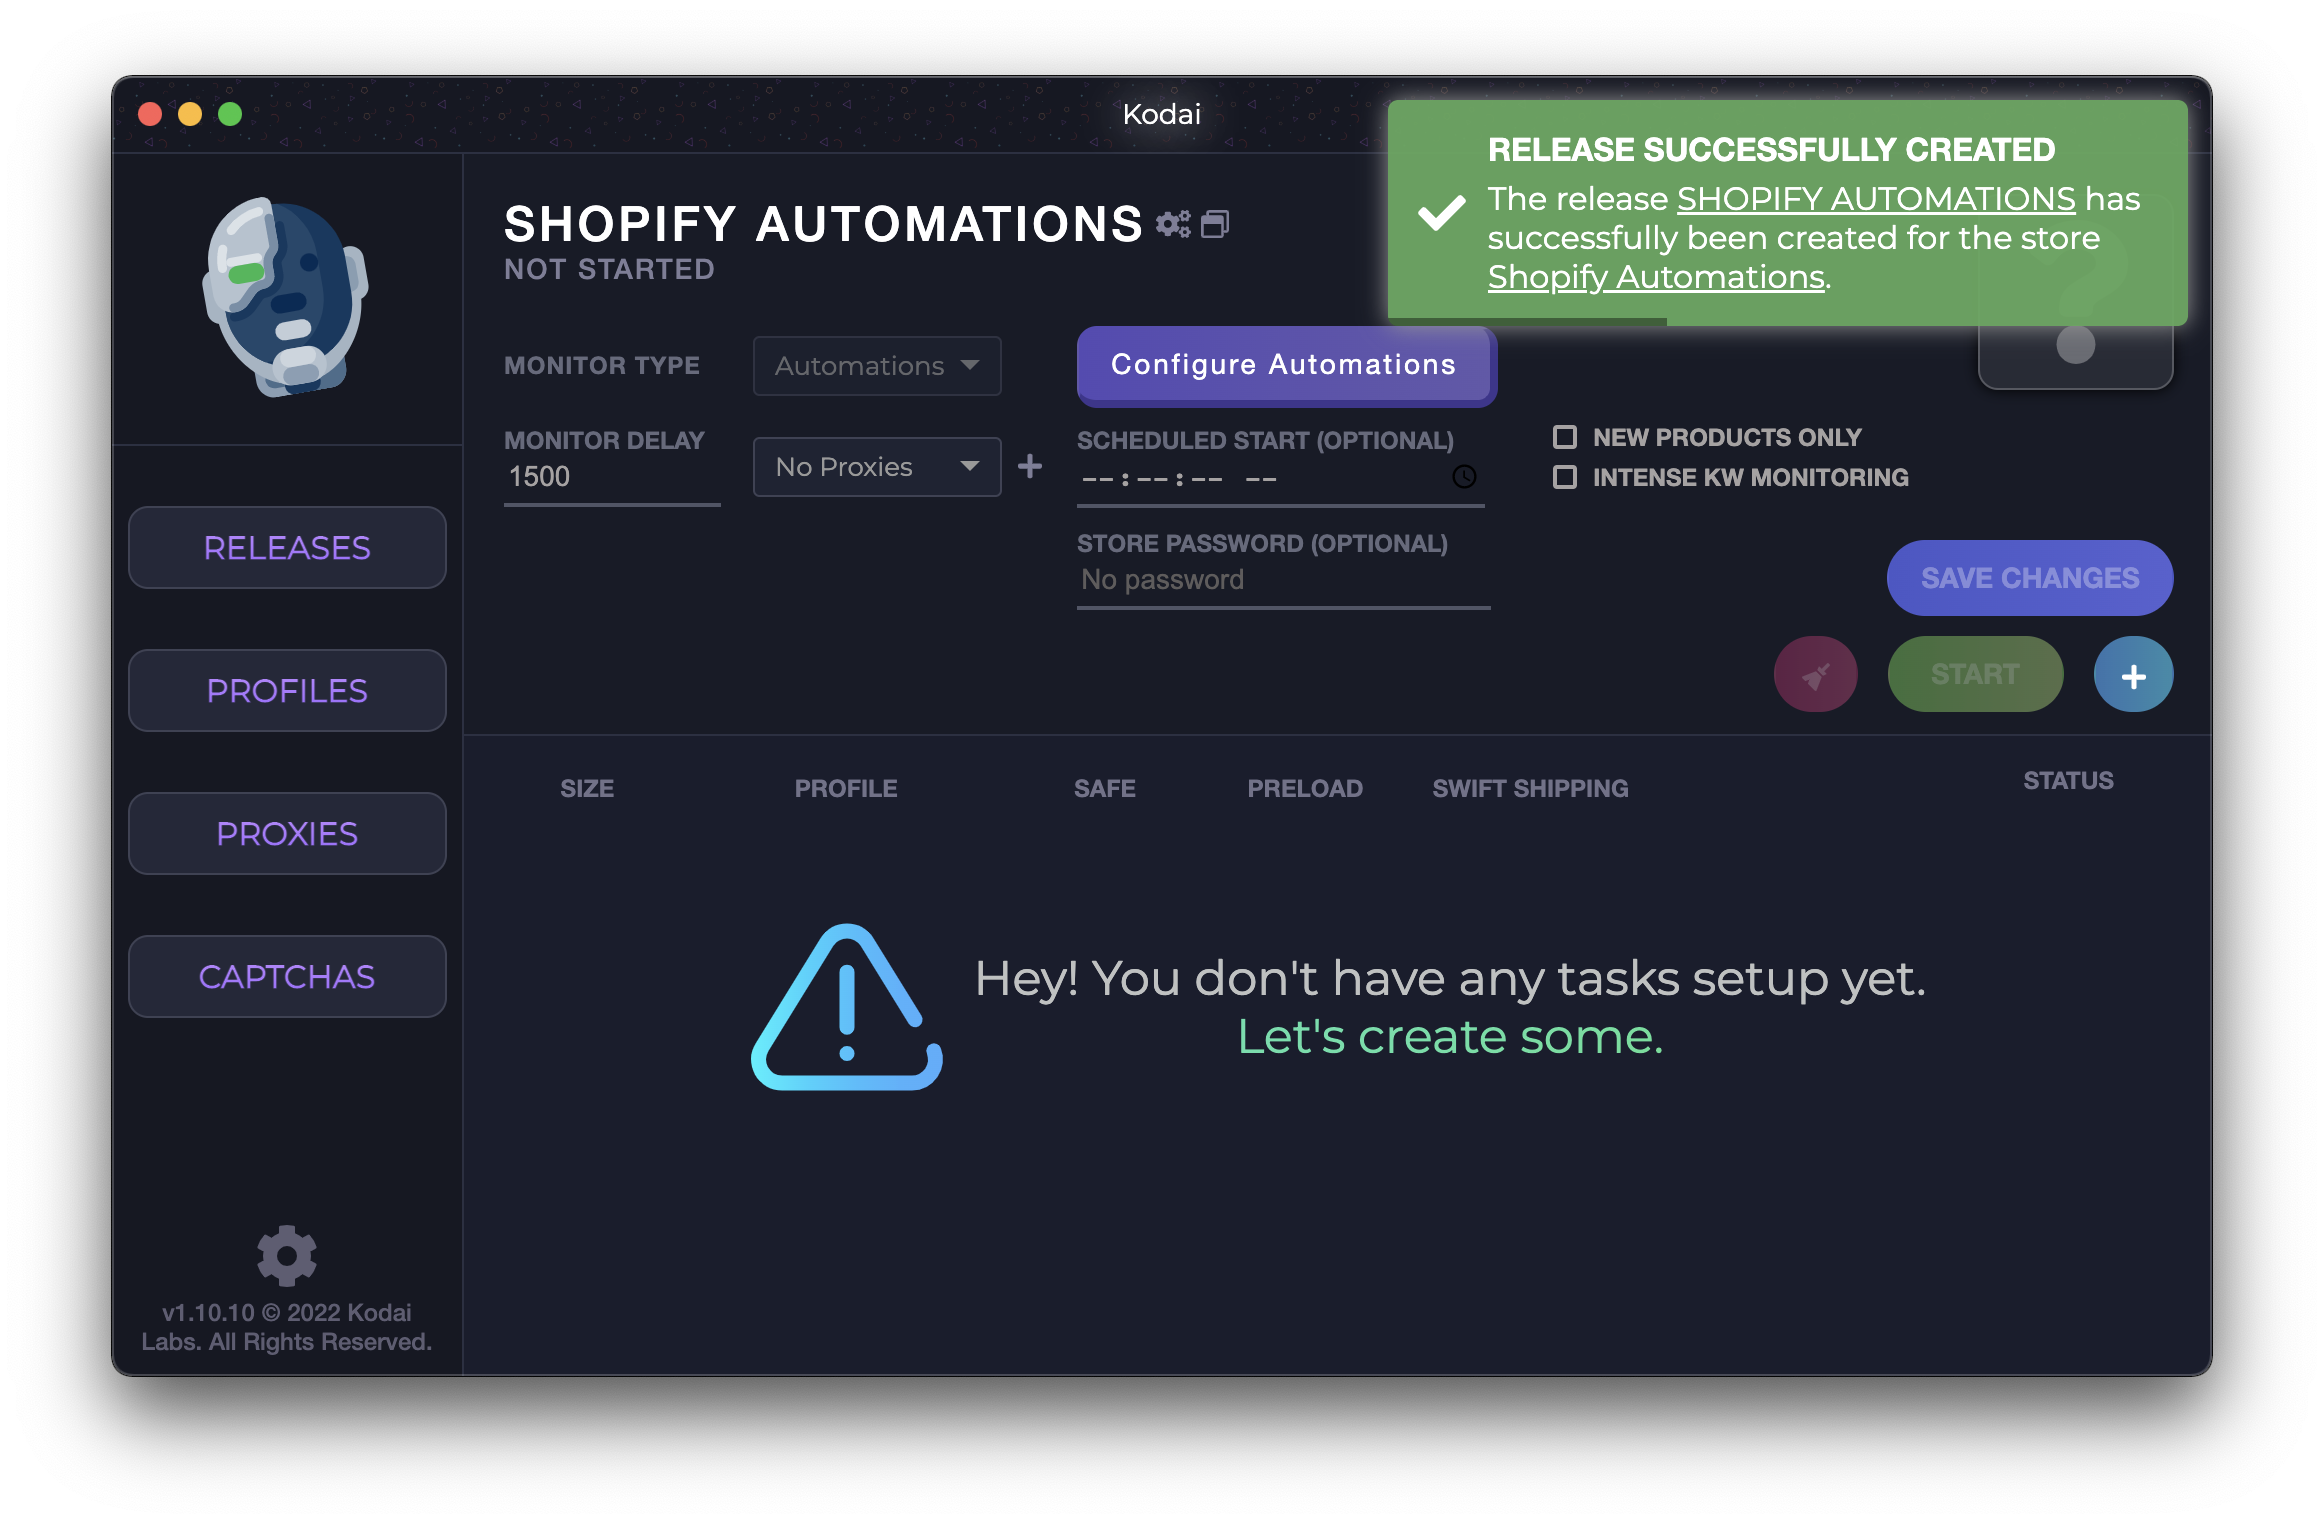
Task: Click the green Start button
Action: 1975,675
